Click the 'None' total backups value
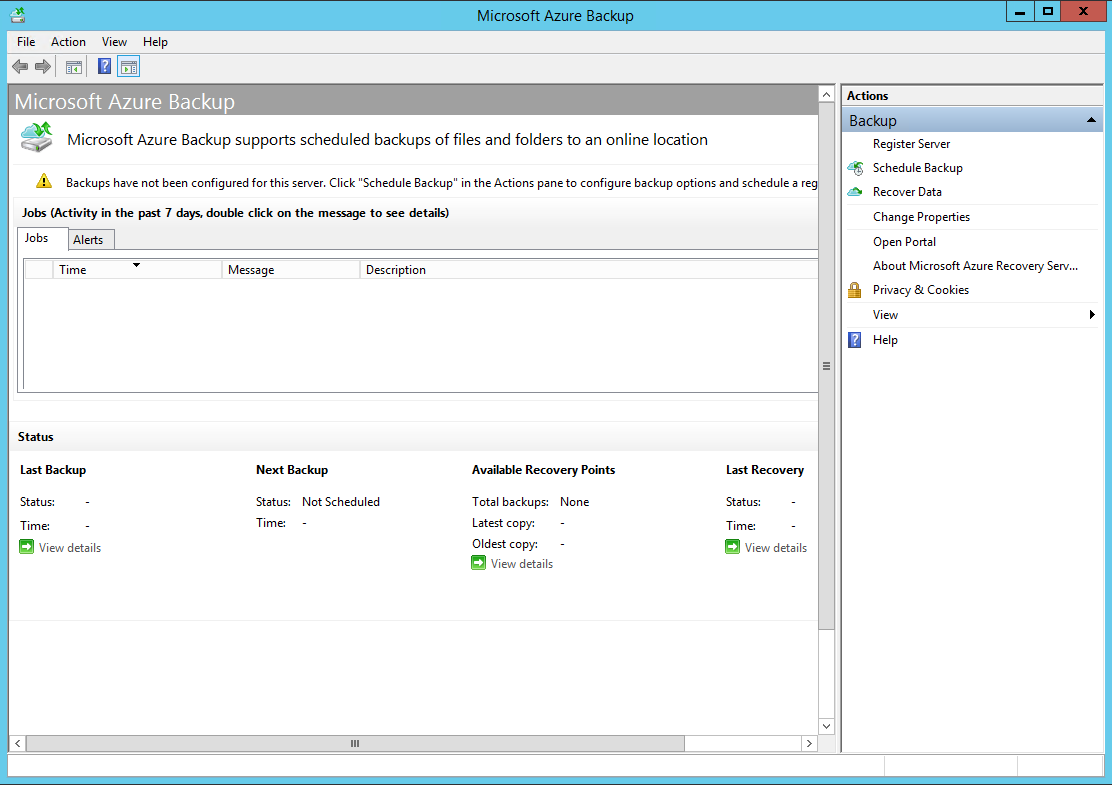This screenshot has width=1112, height=785. (x=574, y=502)
